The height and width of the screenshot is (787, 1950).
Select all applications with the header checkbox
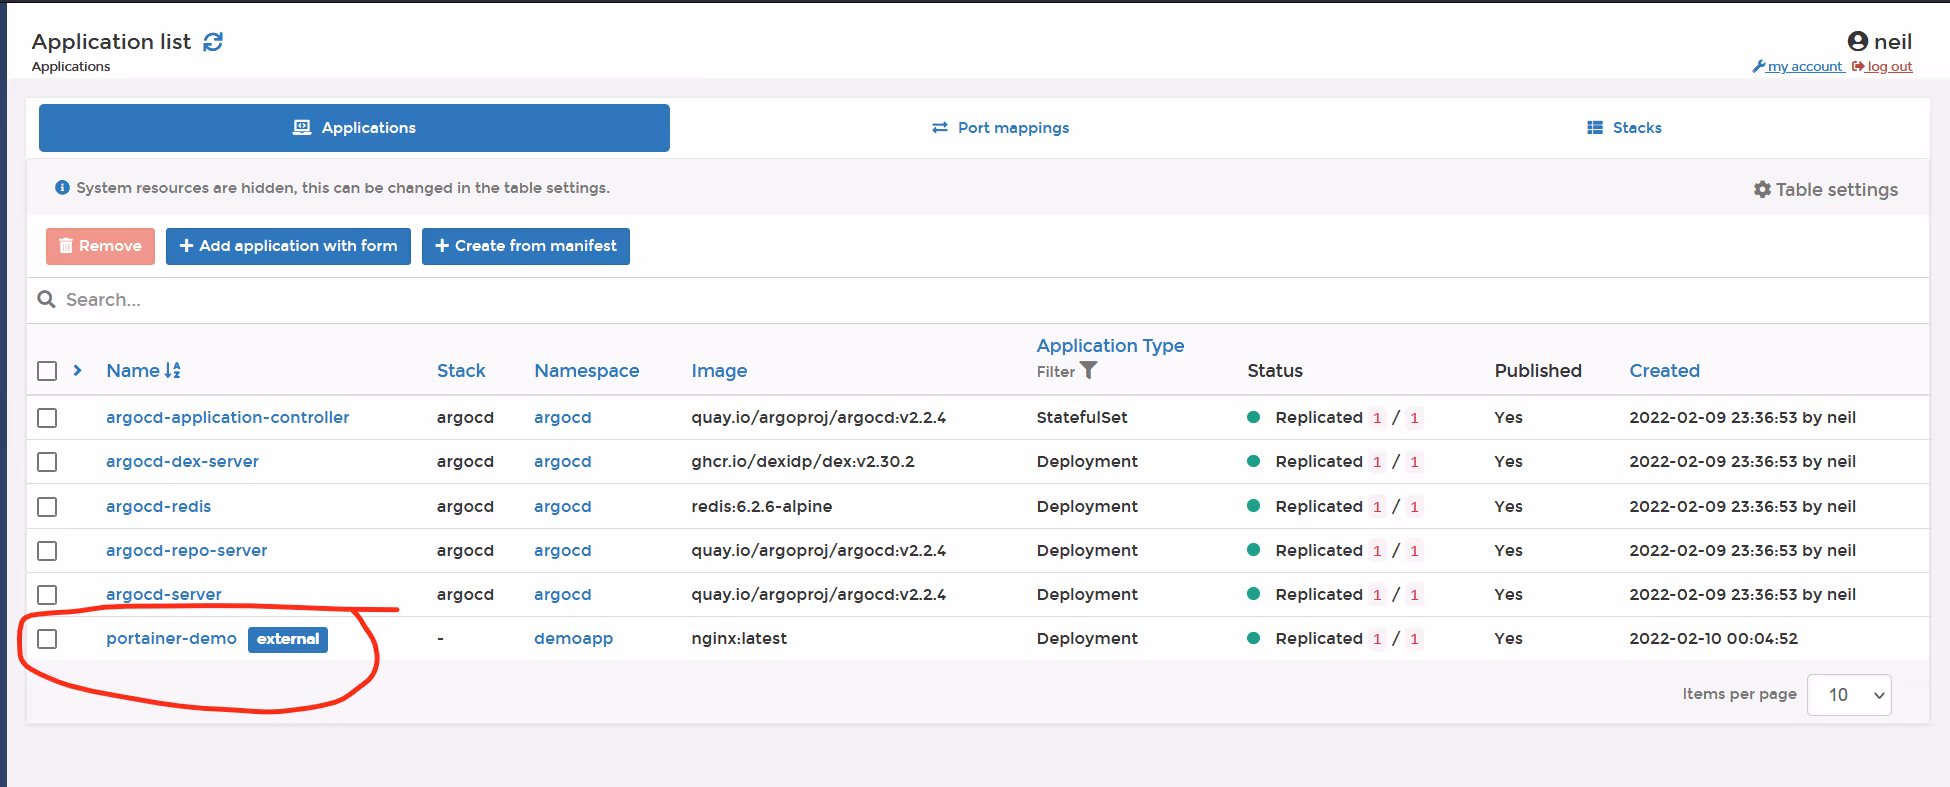click(47, 371)
